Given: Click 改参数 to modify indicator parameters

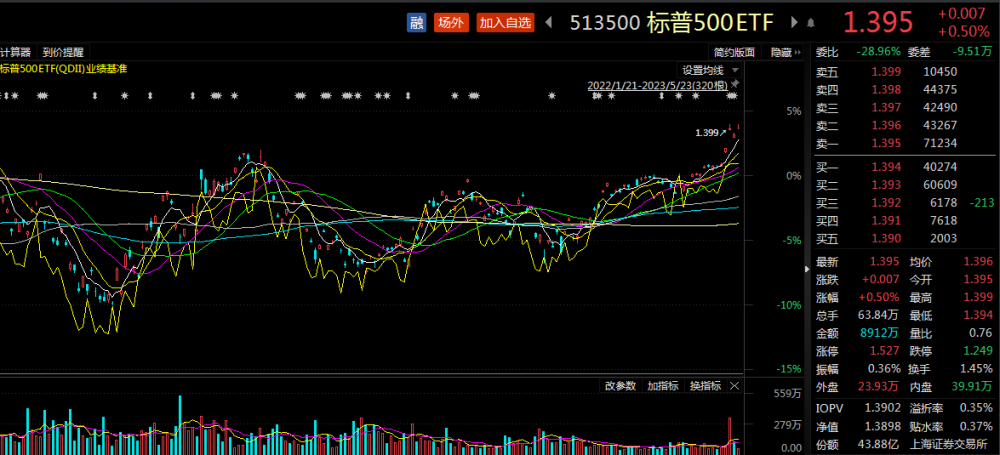Looking at the screenshot, I should click(621, 385).
